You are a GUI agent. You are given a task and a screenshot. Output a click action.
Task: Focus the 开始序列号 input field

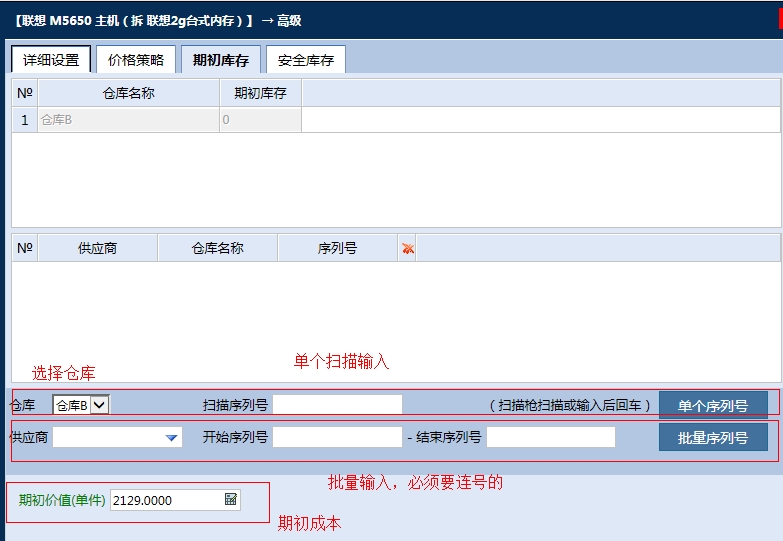(337, 437)
